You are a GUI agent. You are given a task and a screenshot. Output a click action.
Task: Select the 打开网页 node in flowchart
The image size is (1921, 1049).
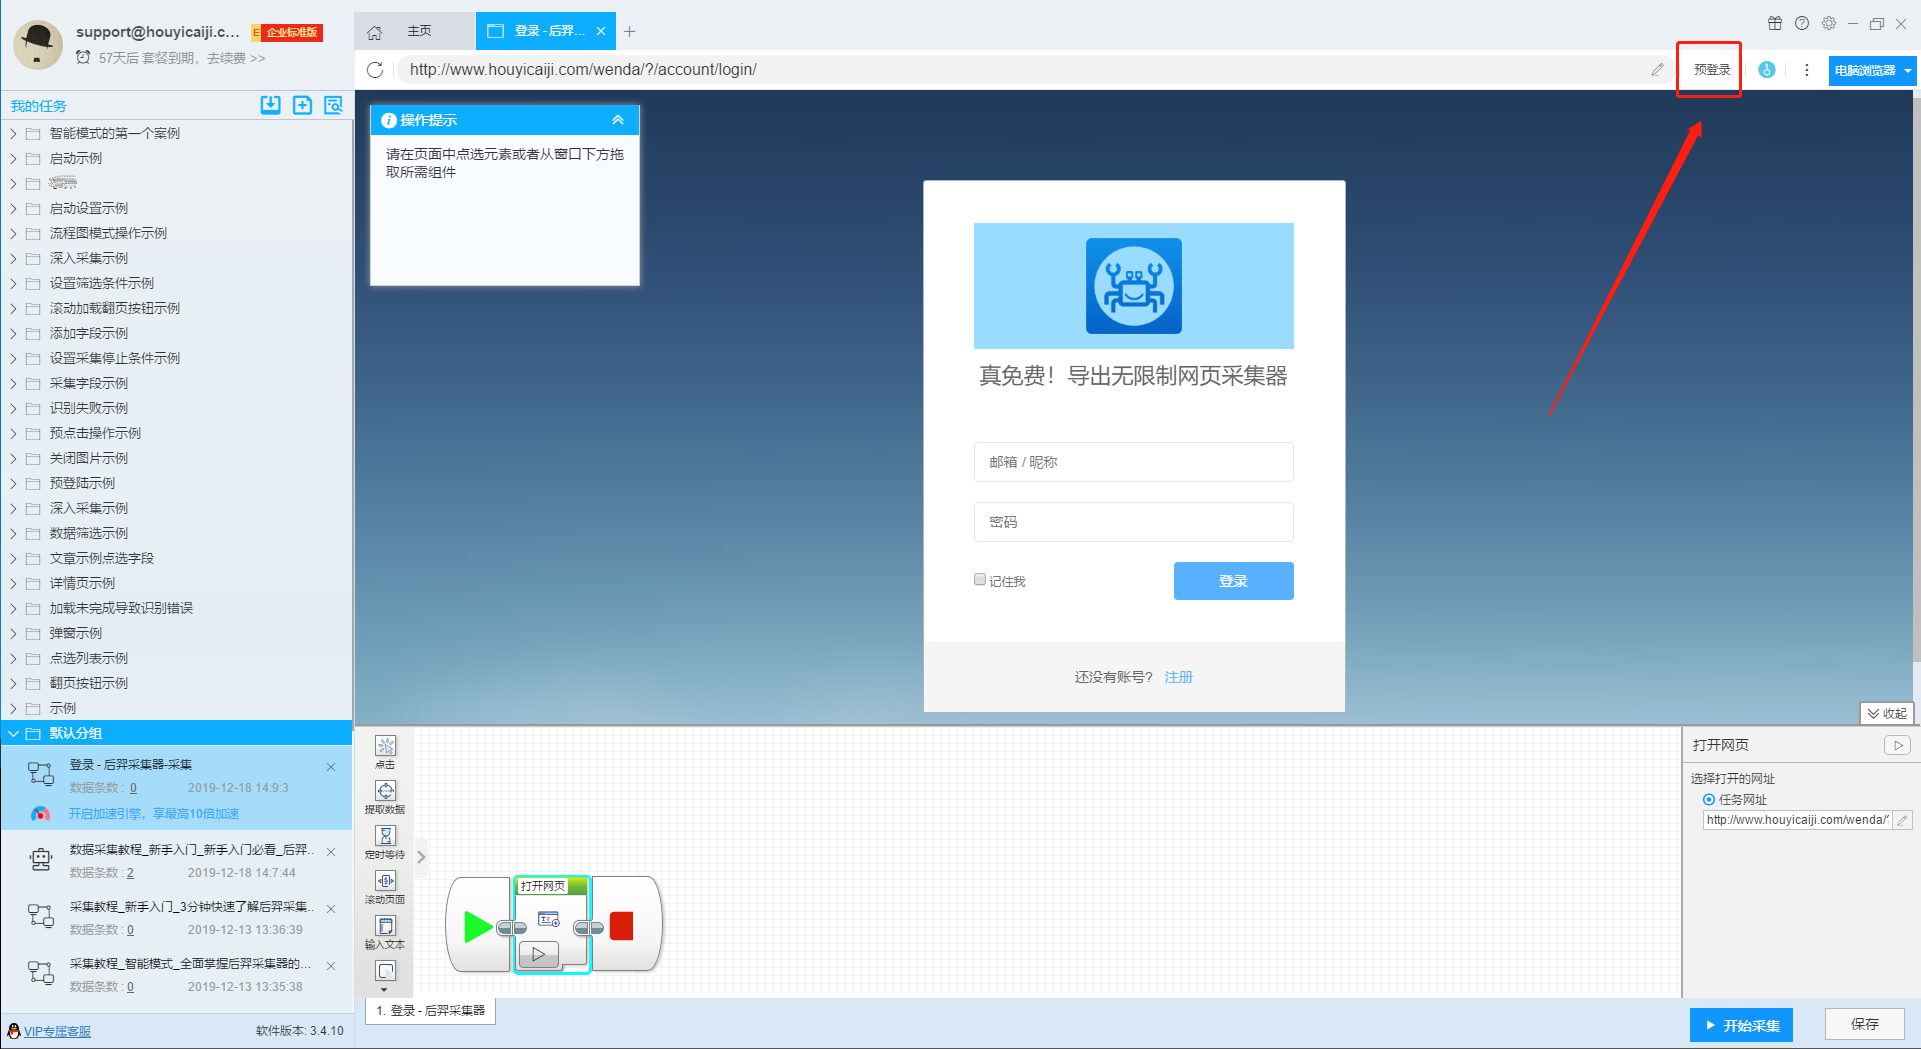point(552,924)
